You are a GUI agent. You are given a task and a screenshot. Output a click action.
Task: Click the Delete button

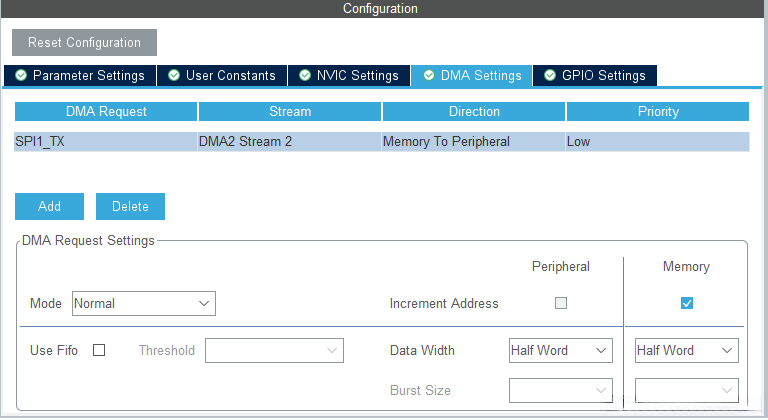(x=130, y=206)
